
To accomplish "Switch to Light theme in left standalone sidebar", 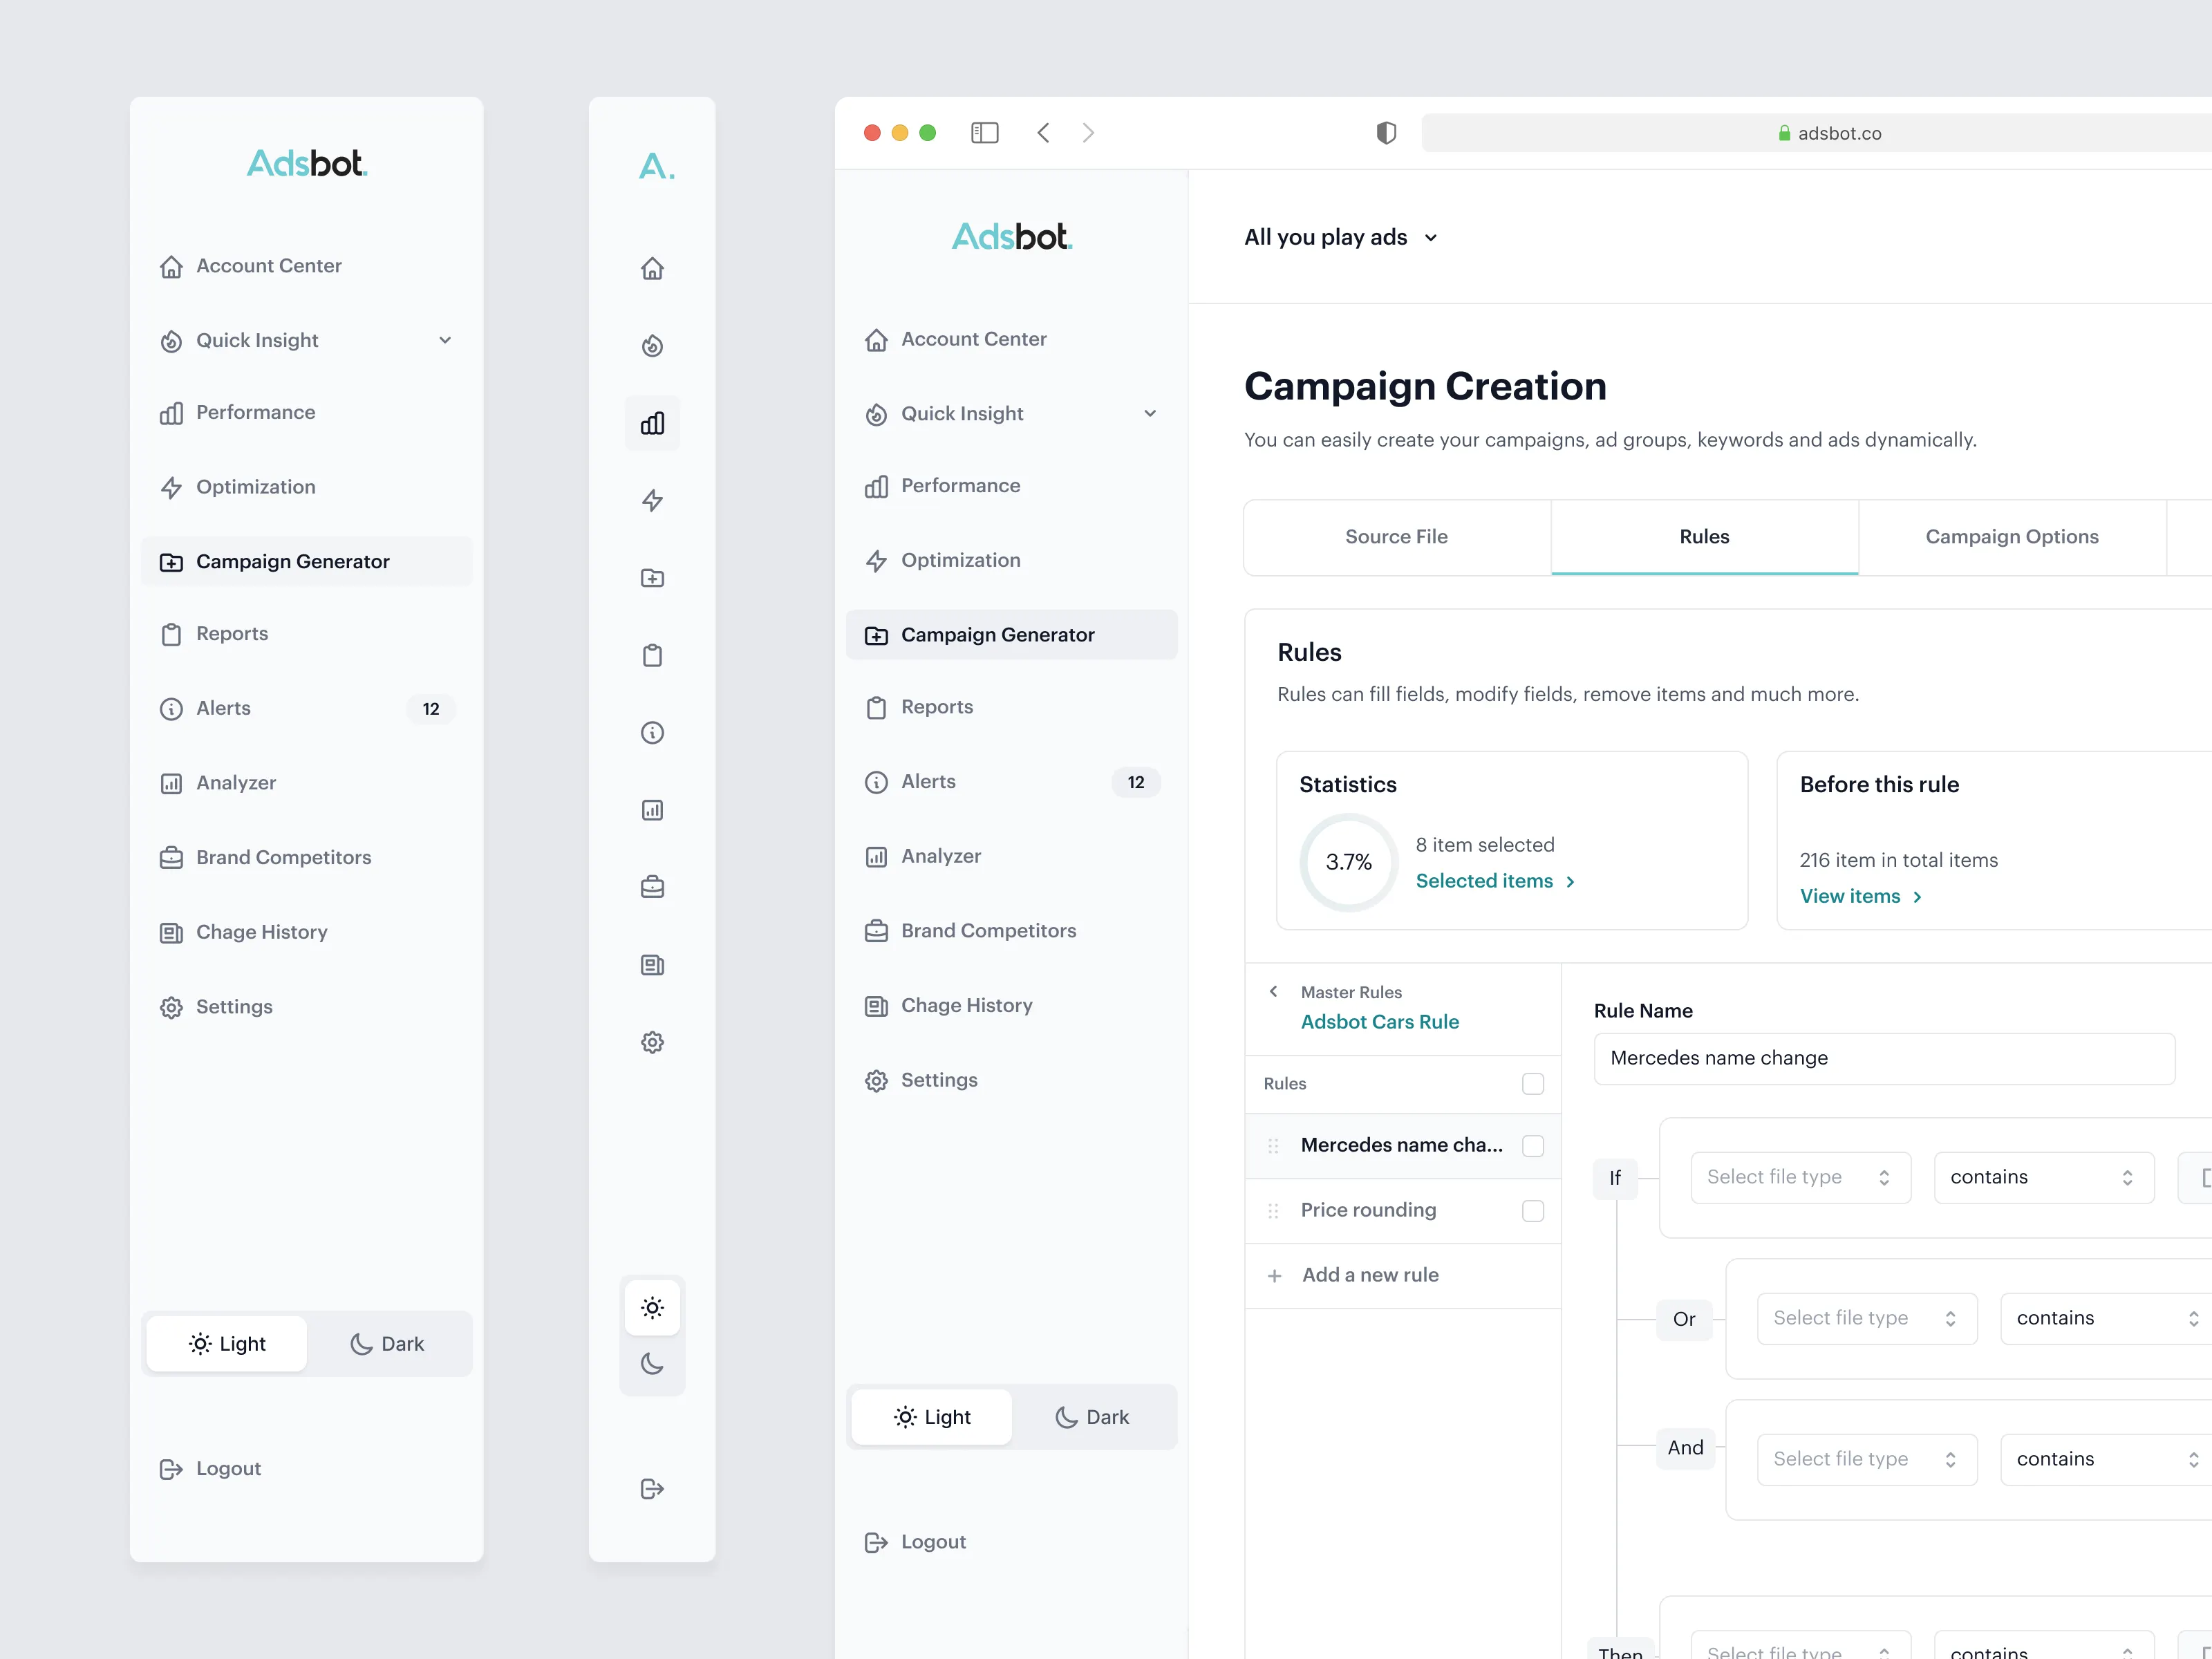I will [x=227, y=1344].
